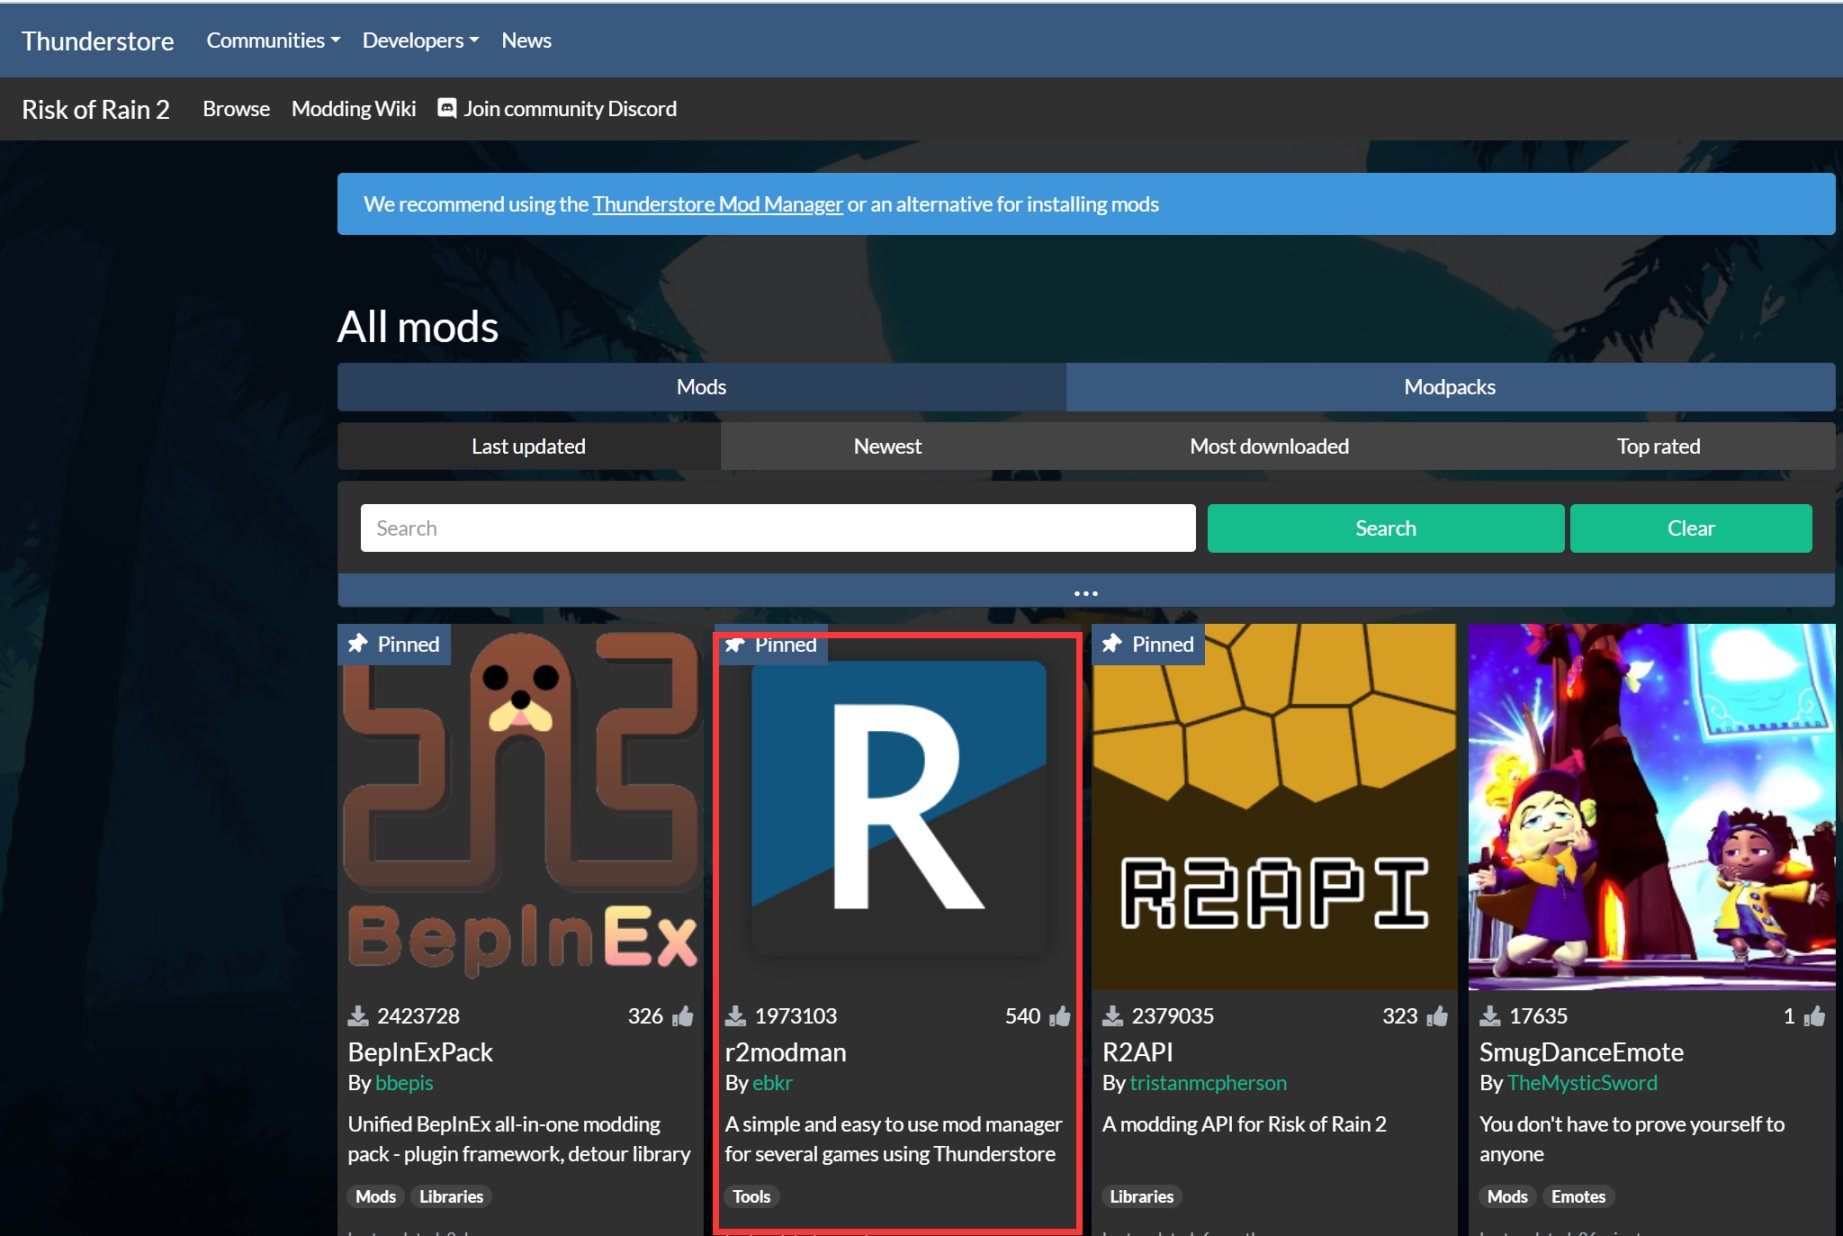This screenshot has height=1236, width=1843.
Task: Open author tristanmcpherson profile
Action: [1208, 1083]
